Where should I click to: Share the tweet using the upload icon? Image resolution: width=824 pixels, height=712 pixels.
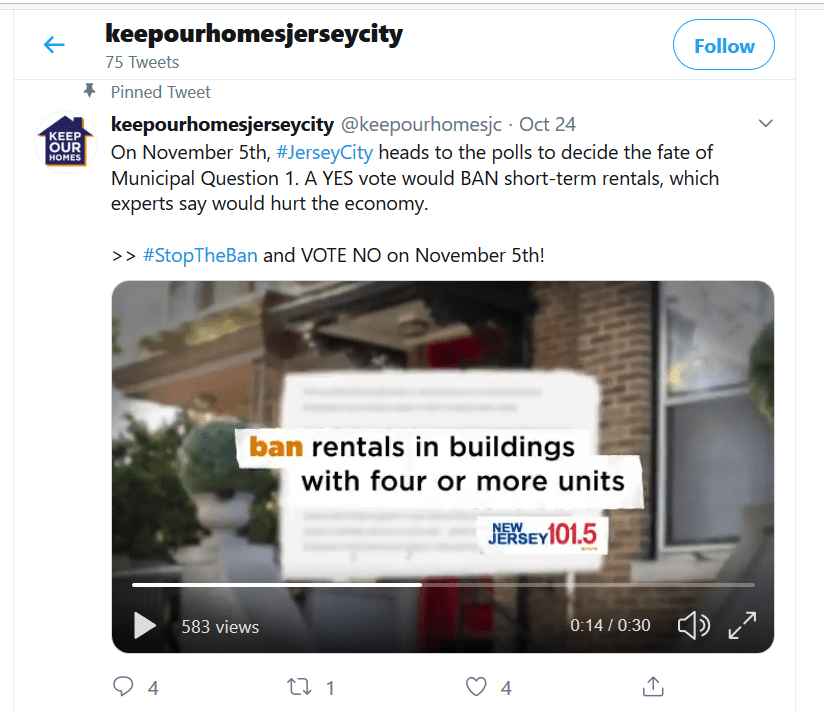click(653, 687)
